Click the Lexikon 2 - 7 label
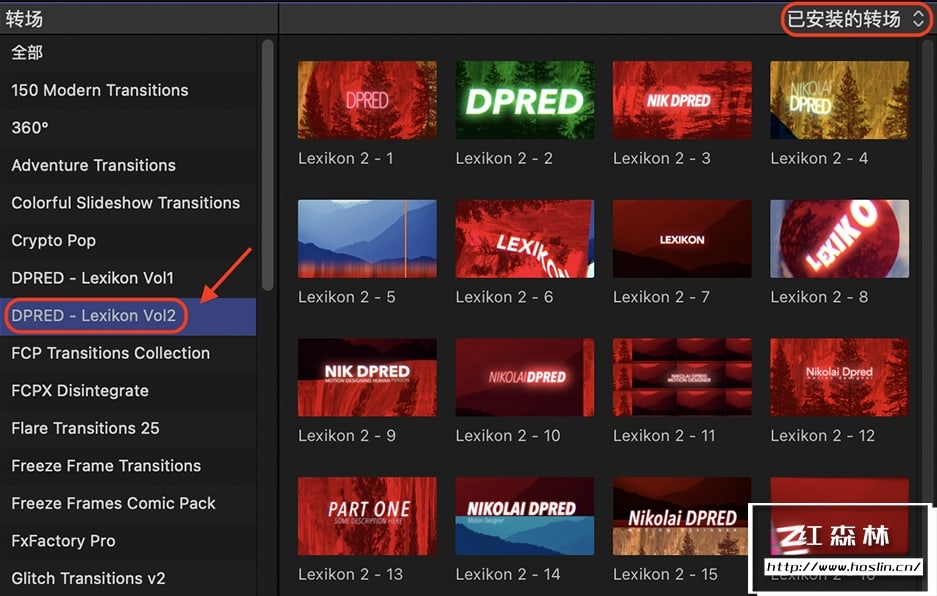 (x=661, y=297)
